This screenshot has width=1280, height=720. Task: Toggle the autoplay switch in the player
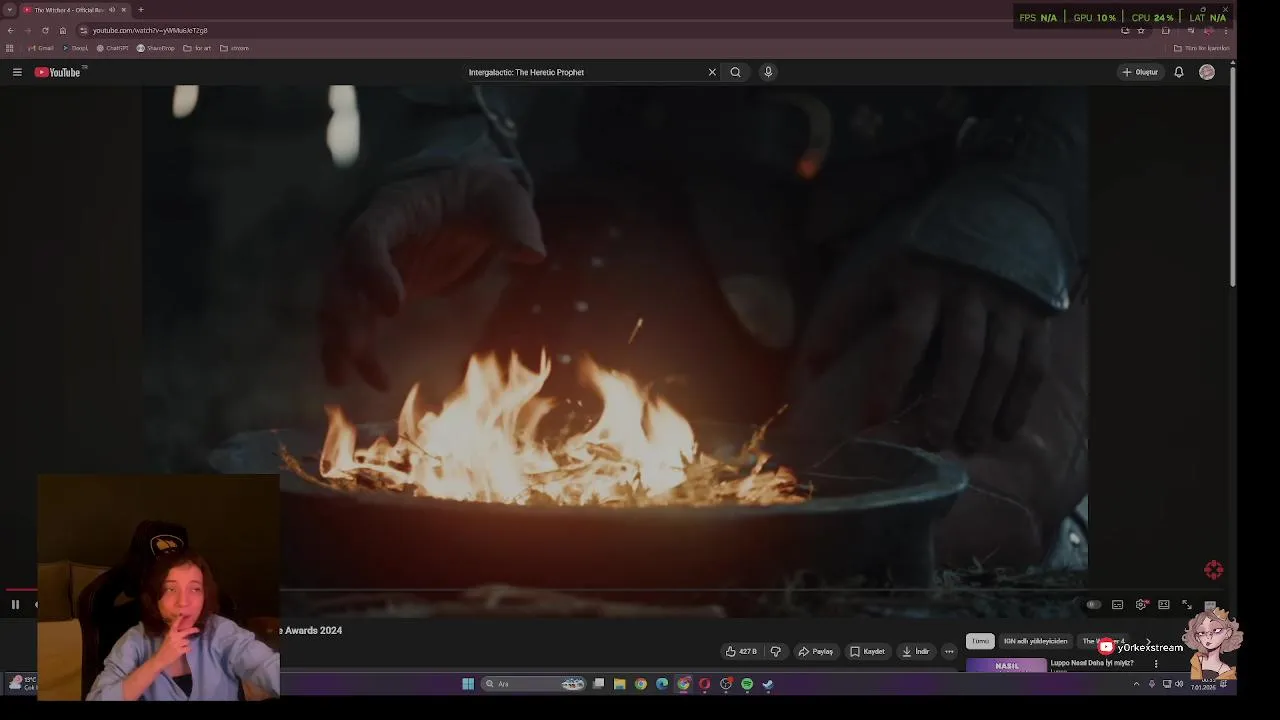pos(1094,604)
